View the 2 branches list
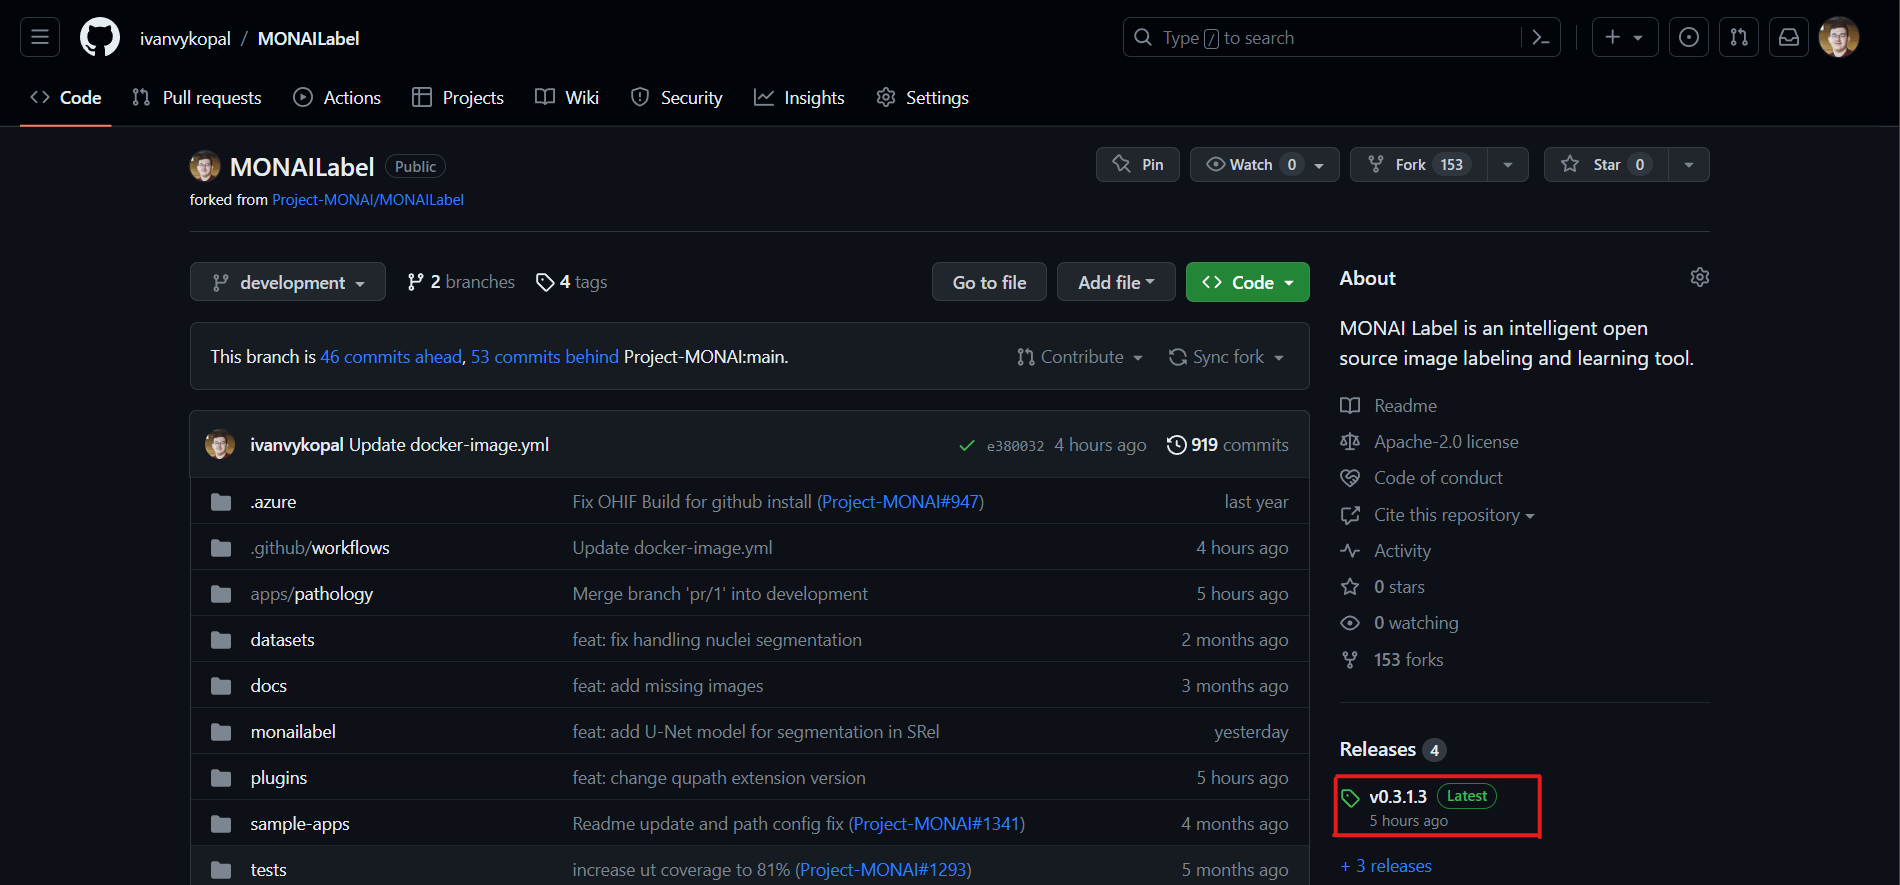1900x885 pixels. pyautogui.click(x=461, y=282)
